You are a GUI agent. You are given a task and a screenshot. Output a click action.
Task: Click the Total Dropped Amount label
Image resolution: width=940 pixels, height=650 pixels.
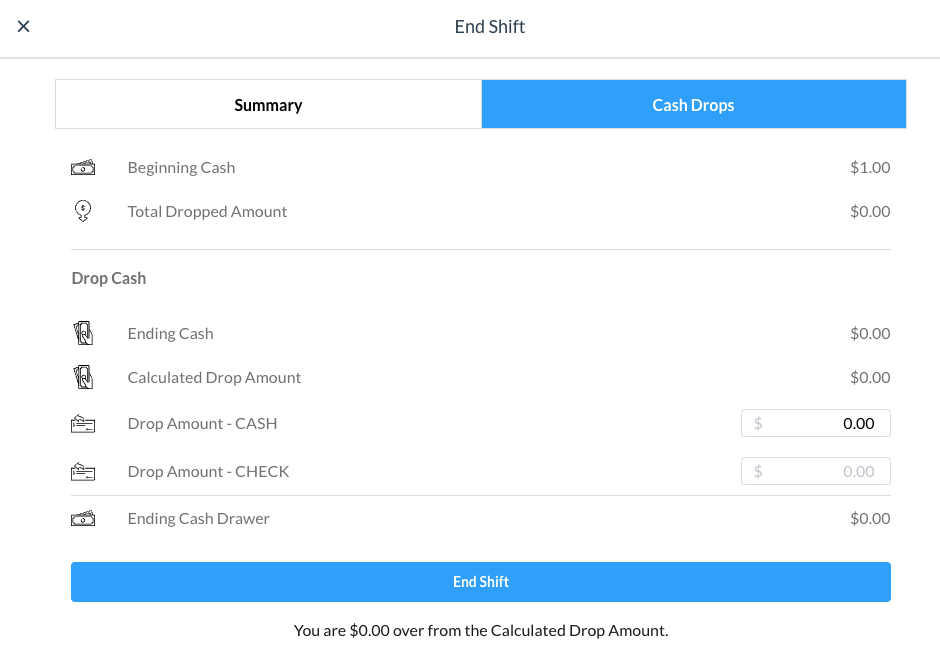pyautogui.click(x=207, y=212)
